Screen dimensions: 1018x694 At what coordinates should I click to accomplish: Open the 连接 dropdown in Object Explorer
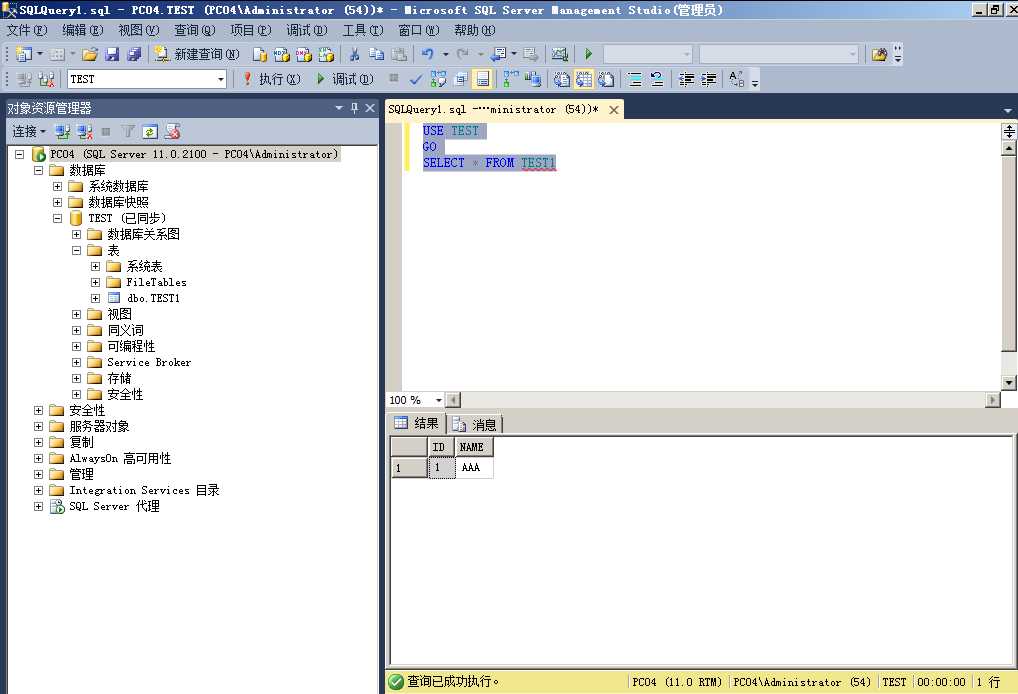29,132
